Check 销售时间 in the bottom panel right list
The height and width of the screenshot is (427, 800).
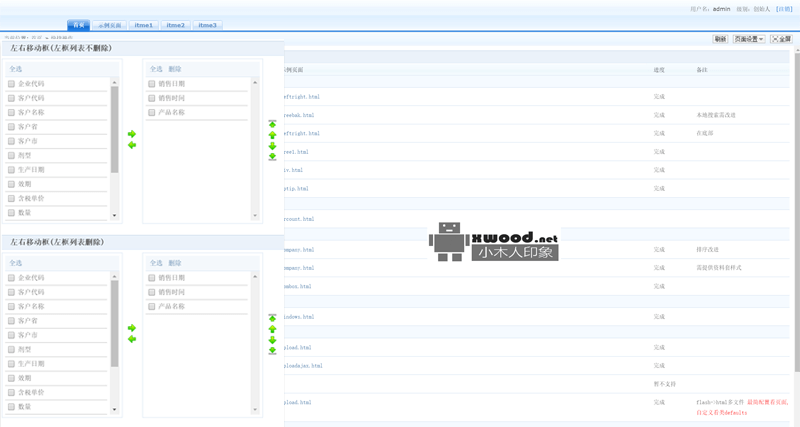tap(152, 292)
